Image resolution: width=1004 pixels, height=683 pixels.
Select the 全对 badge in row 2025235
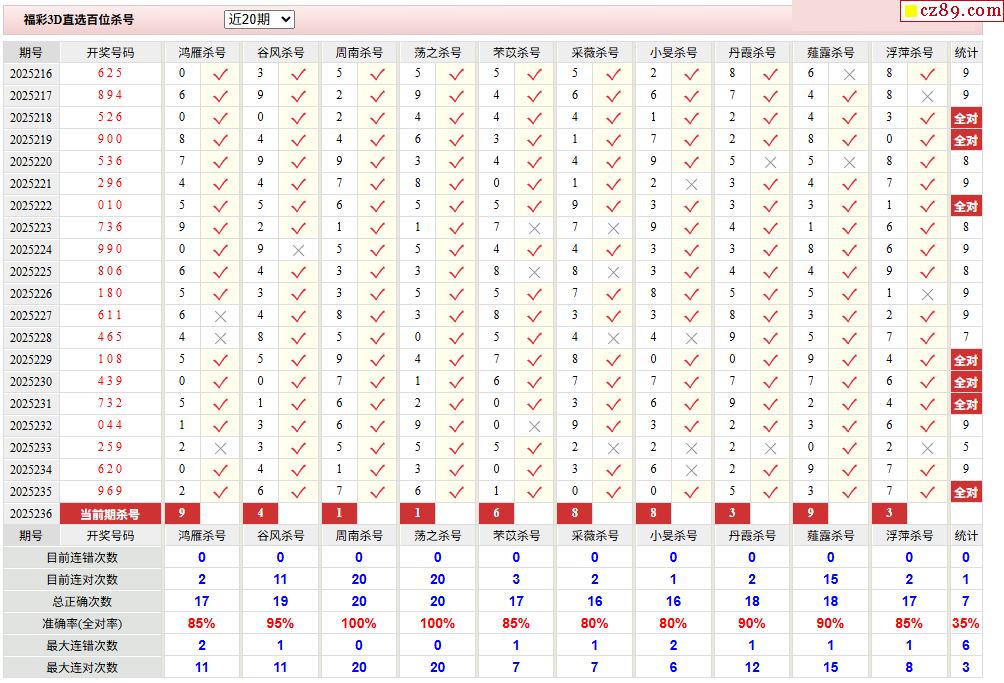(966, 492)
